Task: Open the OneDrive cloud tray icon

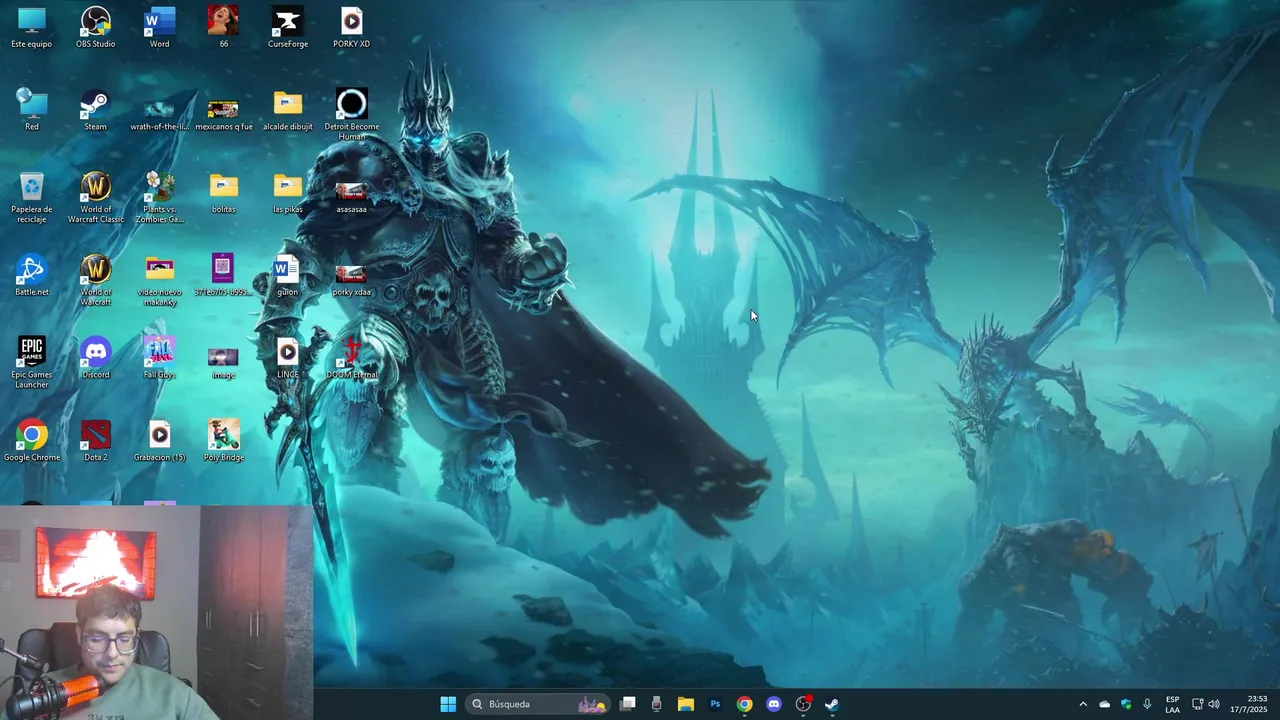Action: coord(1105,704)
